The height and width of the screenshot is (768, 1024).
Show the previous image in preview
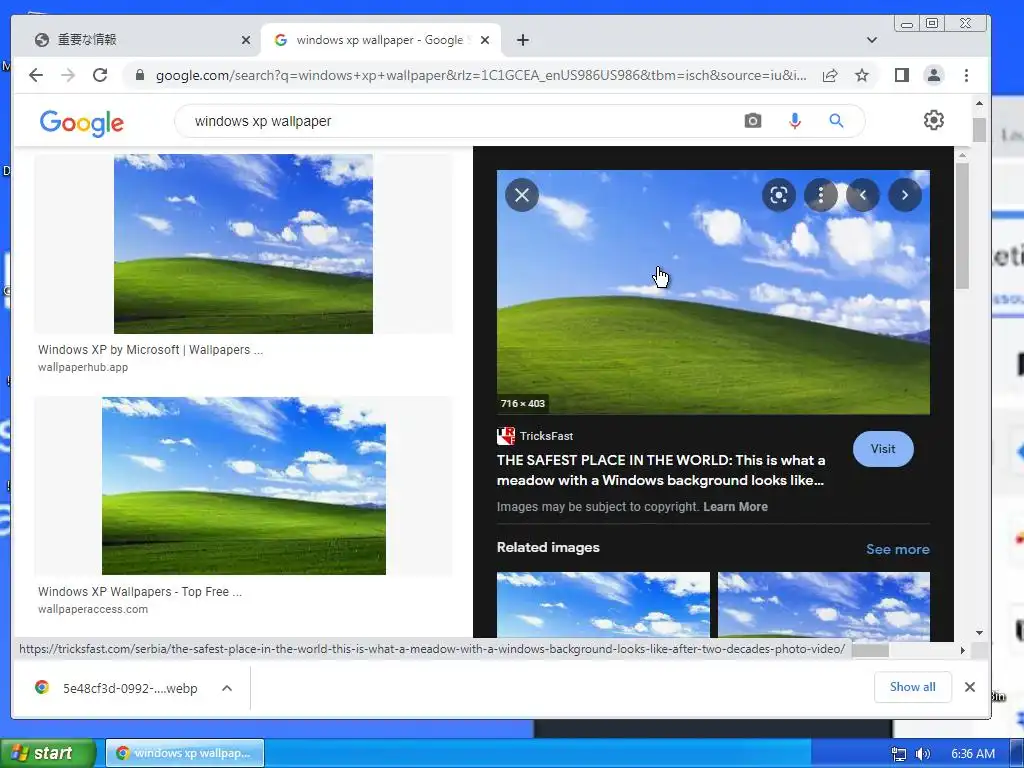pos(863,195)
